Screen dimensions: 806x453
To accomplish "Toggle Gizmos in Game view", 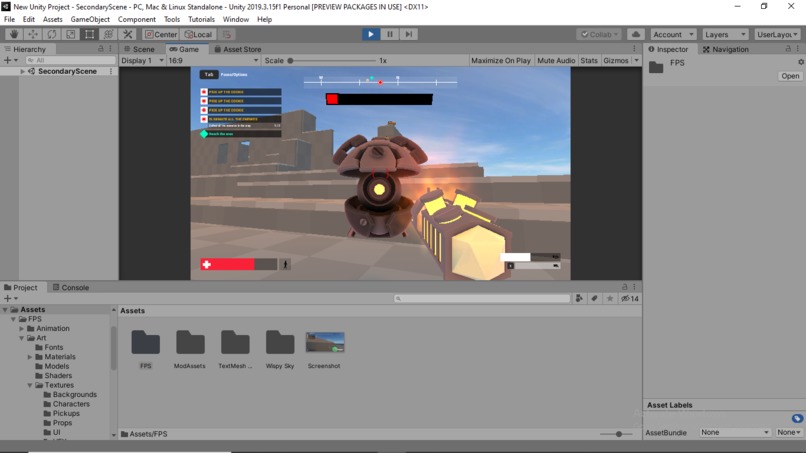I will [615, 60].
